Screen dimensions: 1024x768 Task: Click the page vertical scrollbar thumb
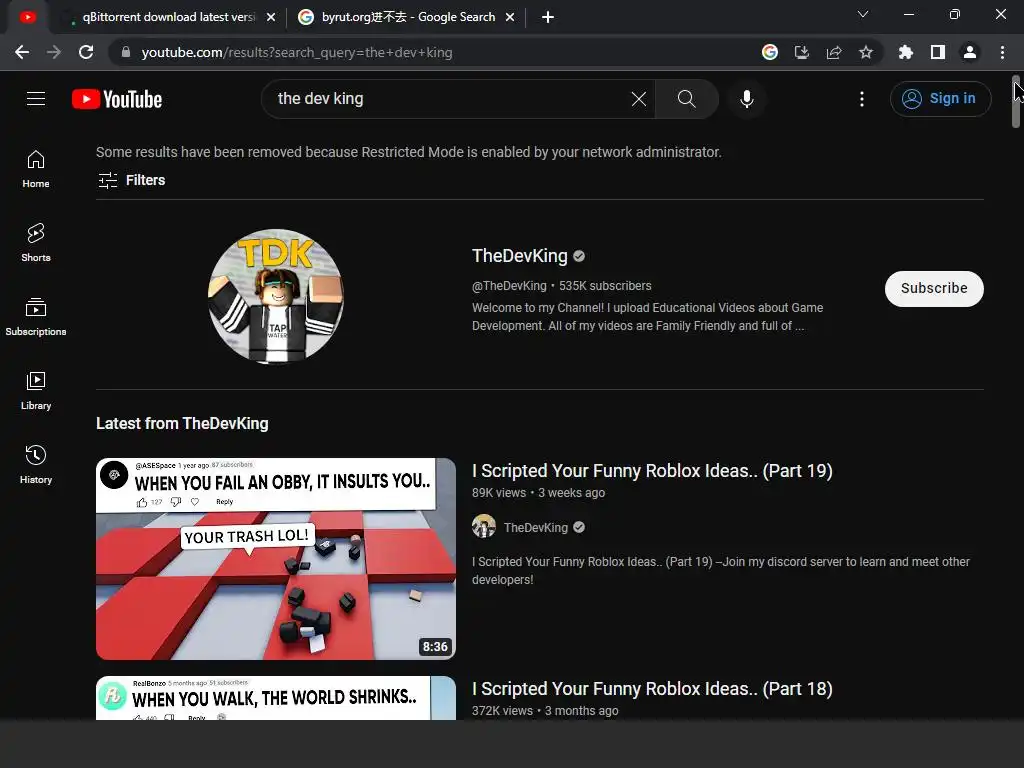(1016, 101)
